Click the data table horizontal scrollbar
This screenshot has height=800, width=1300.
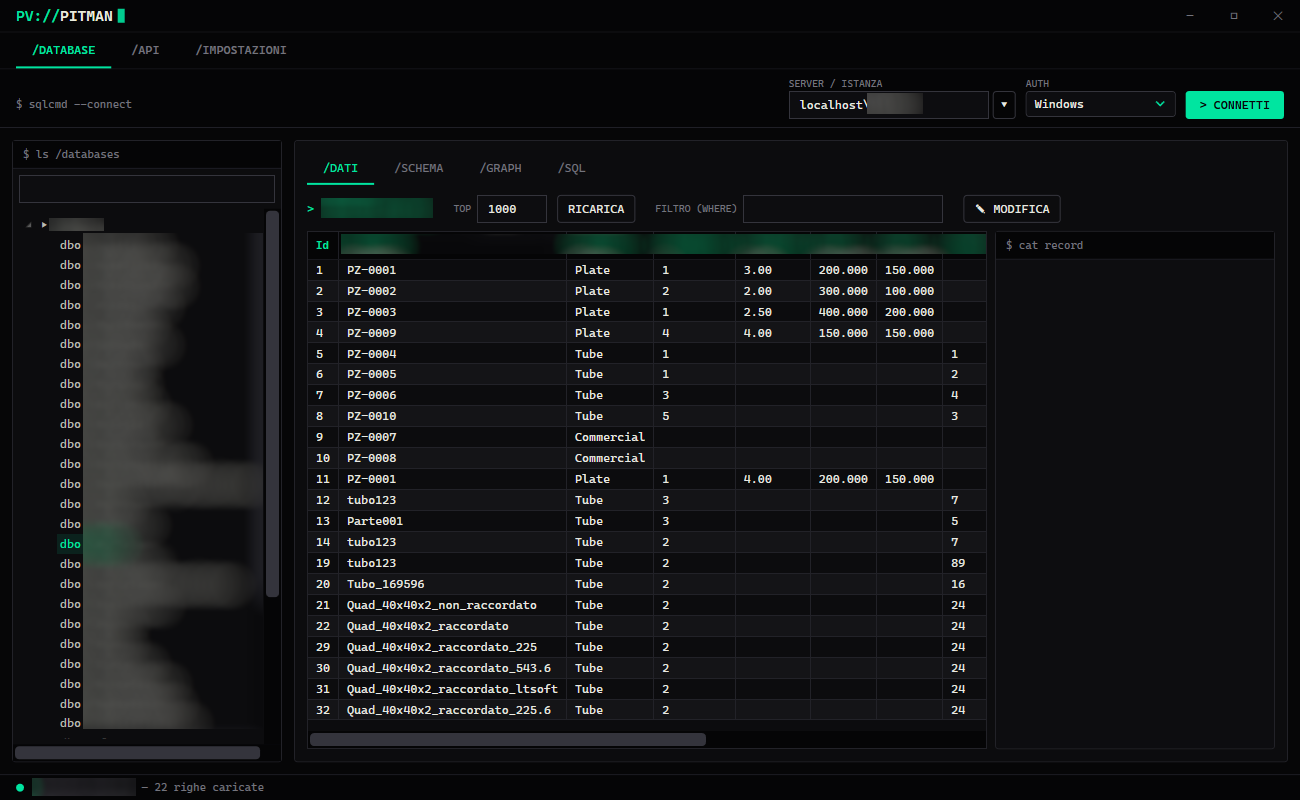(x=508, y=740)
